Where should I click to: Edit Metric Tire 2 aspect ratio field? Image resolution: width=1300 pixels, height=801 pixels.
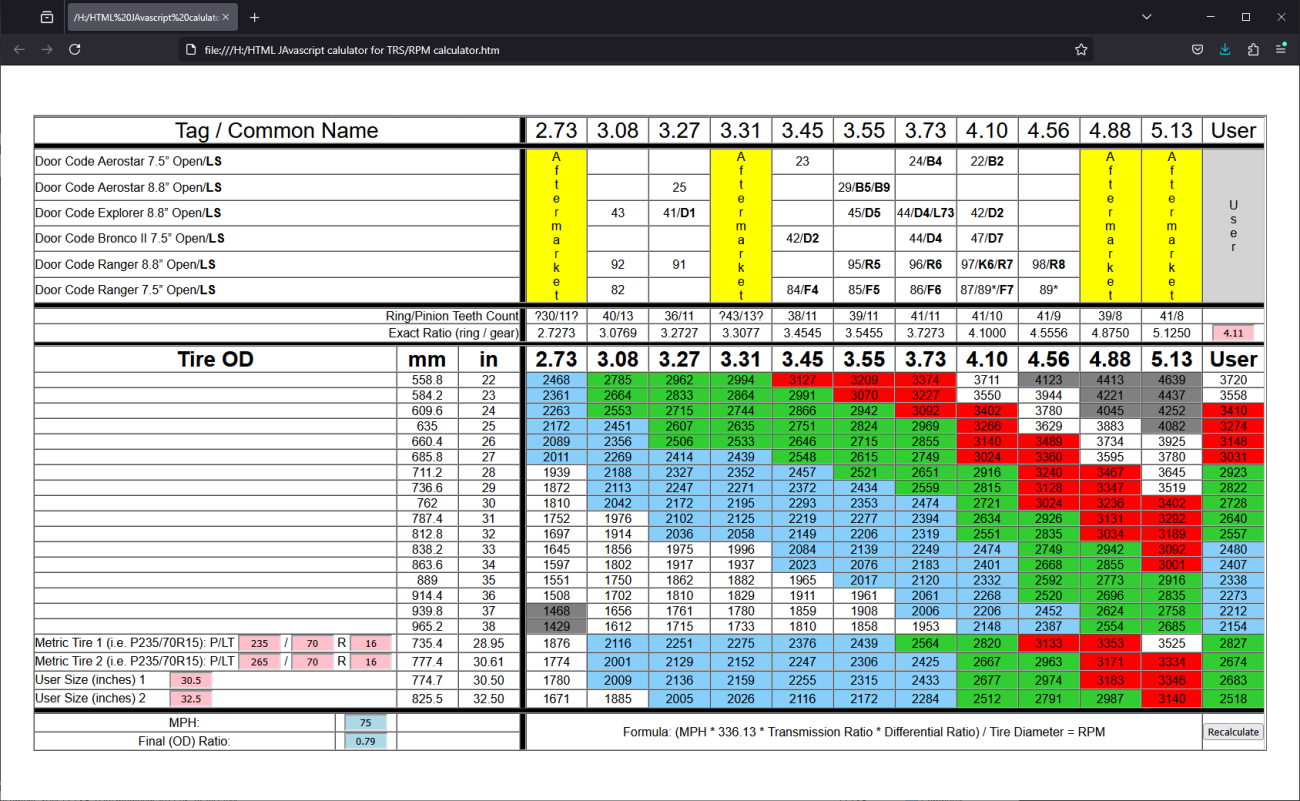pyautogui.click(x=312, y=662)
